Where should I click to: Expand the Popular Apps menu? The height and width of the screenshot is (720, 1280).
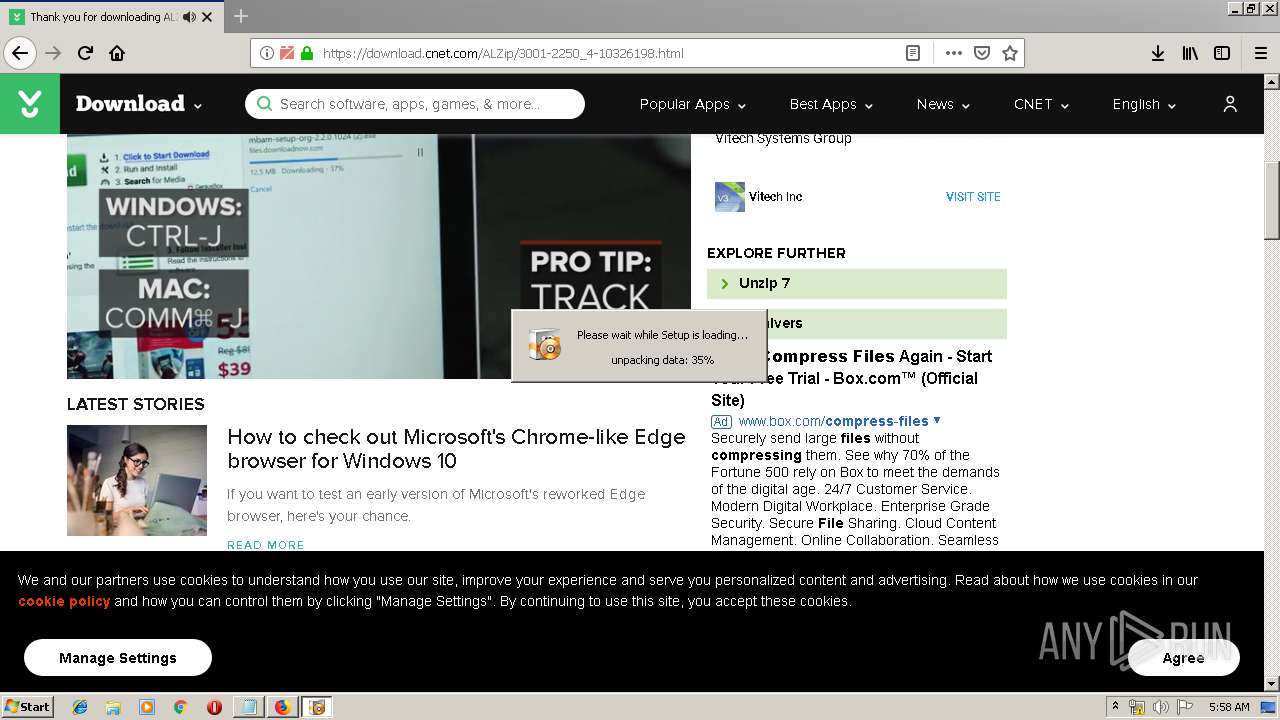(x=693, y=104)
